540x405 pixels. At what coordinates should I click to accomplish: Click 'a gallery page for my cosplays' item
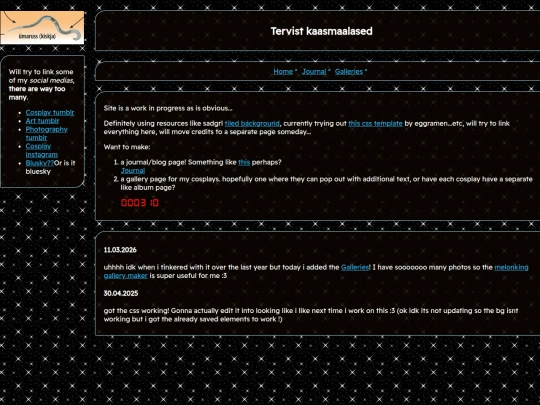[x=326, y=183]
